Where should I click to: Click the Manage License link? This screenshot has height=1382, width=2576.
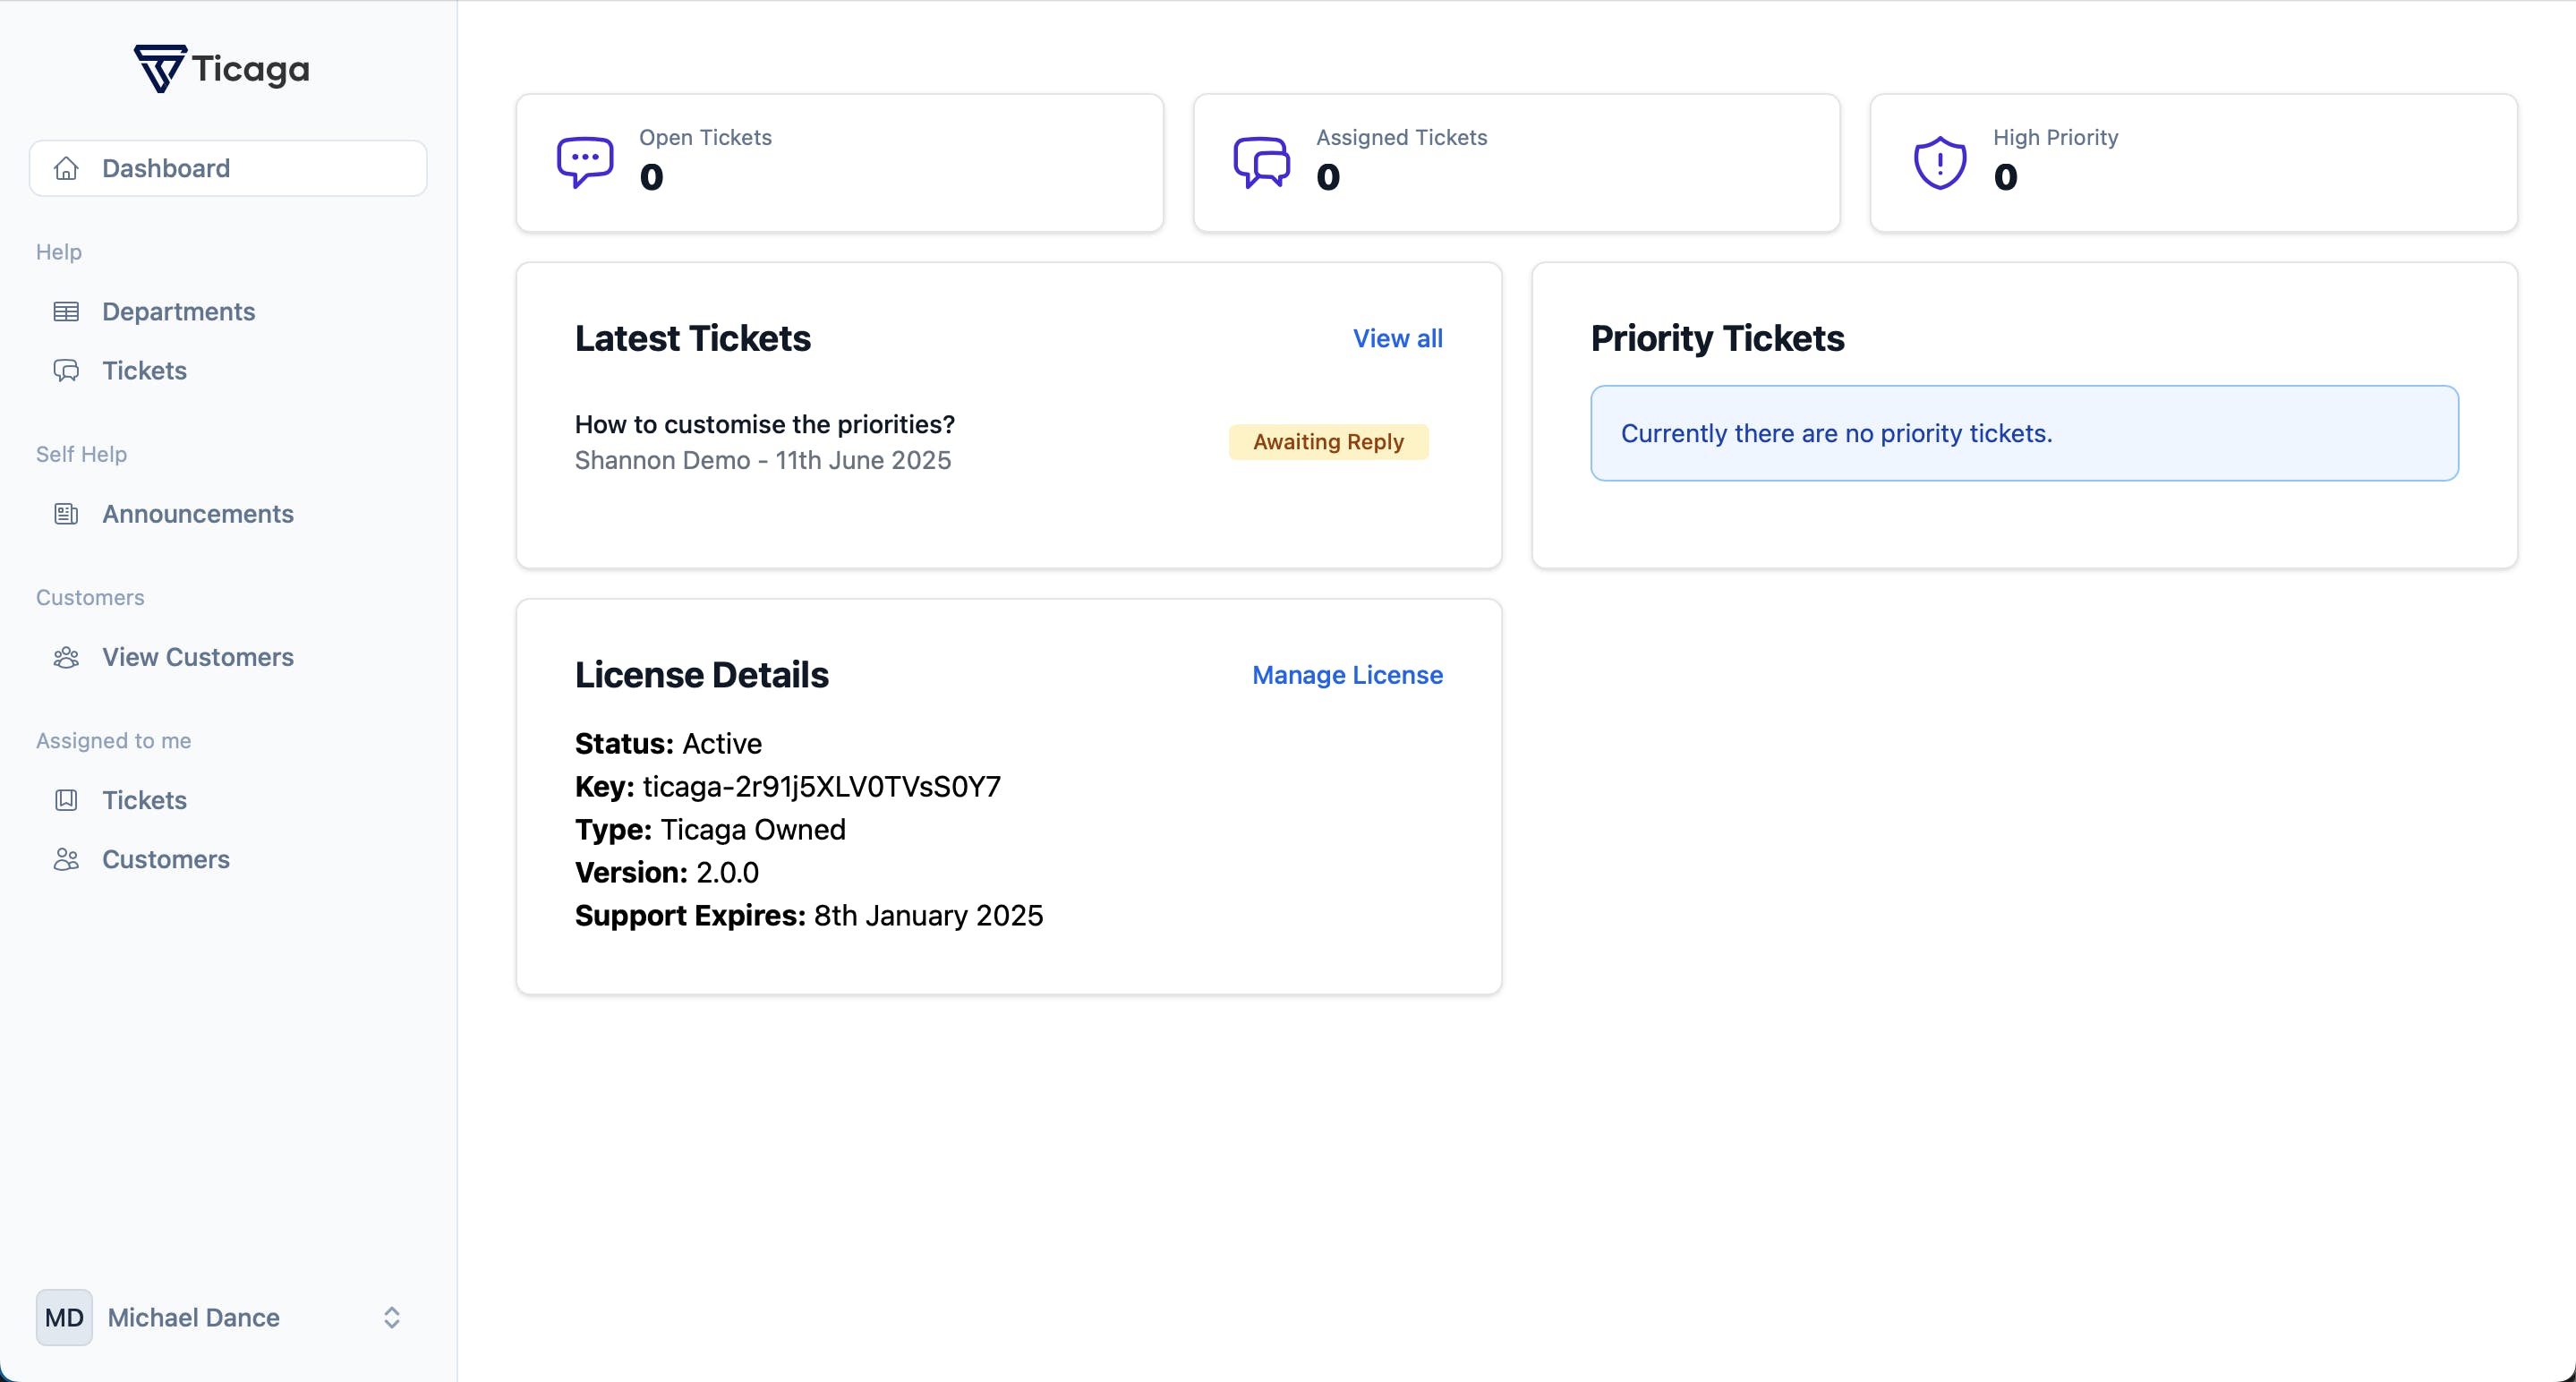1347,675
